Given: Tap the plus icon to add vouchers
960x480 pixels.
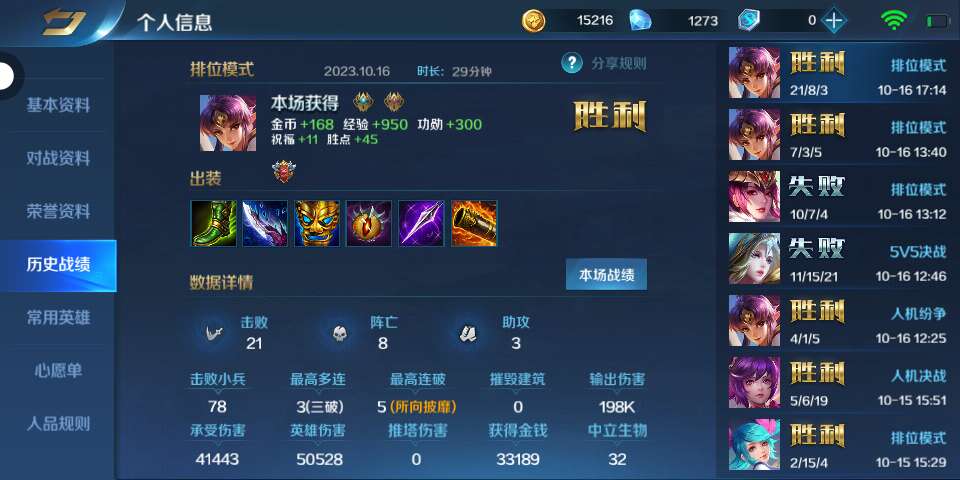Looking at the screenshot, I should point(833,21).
